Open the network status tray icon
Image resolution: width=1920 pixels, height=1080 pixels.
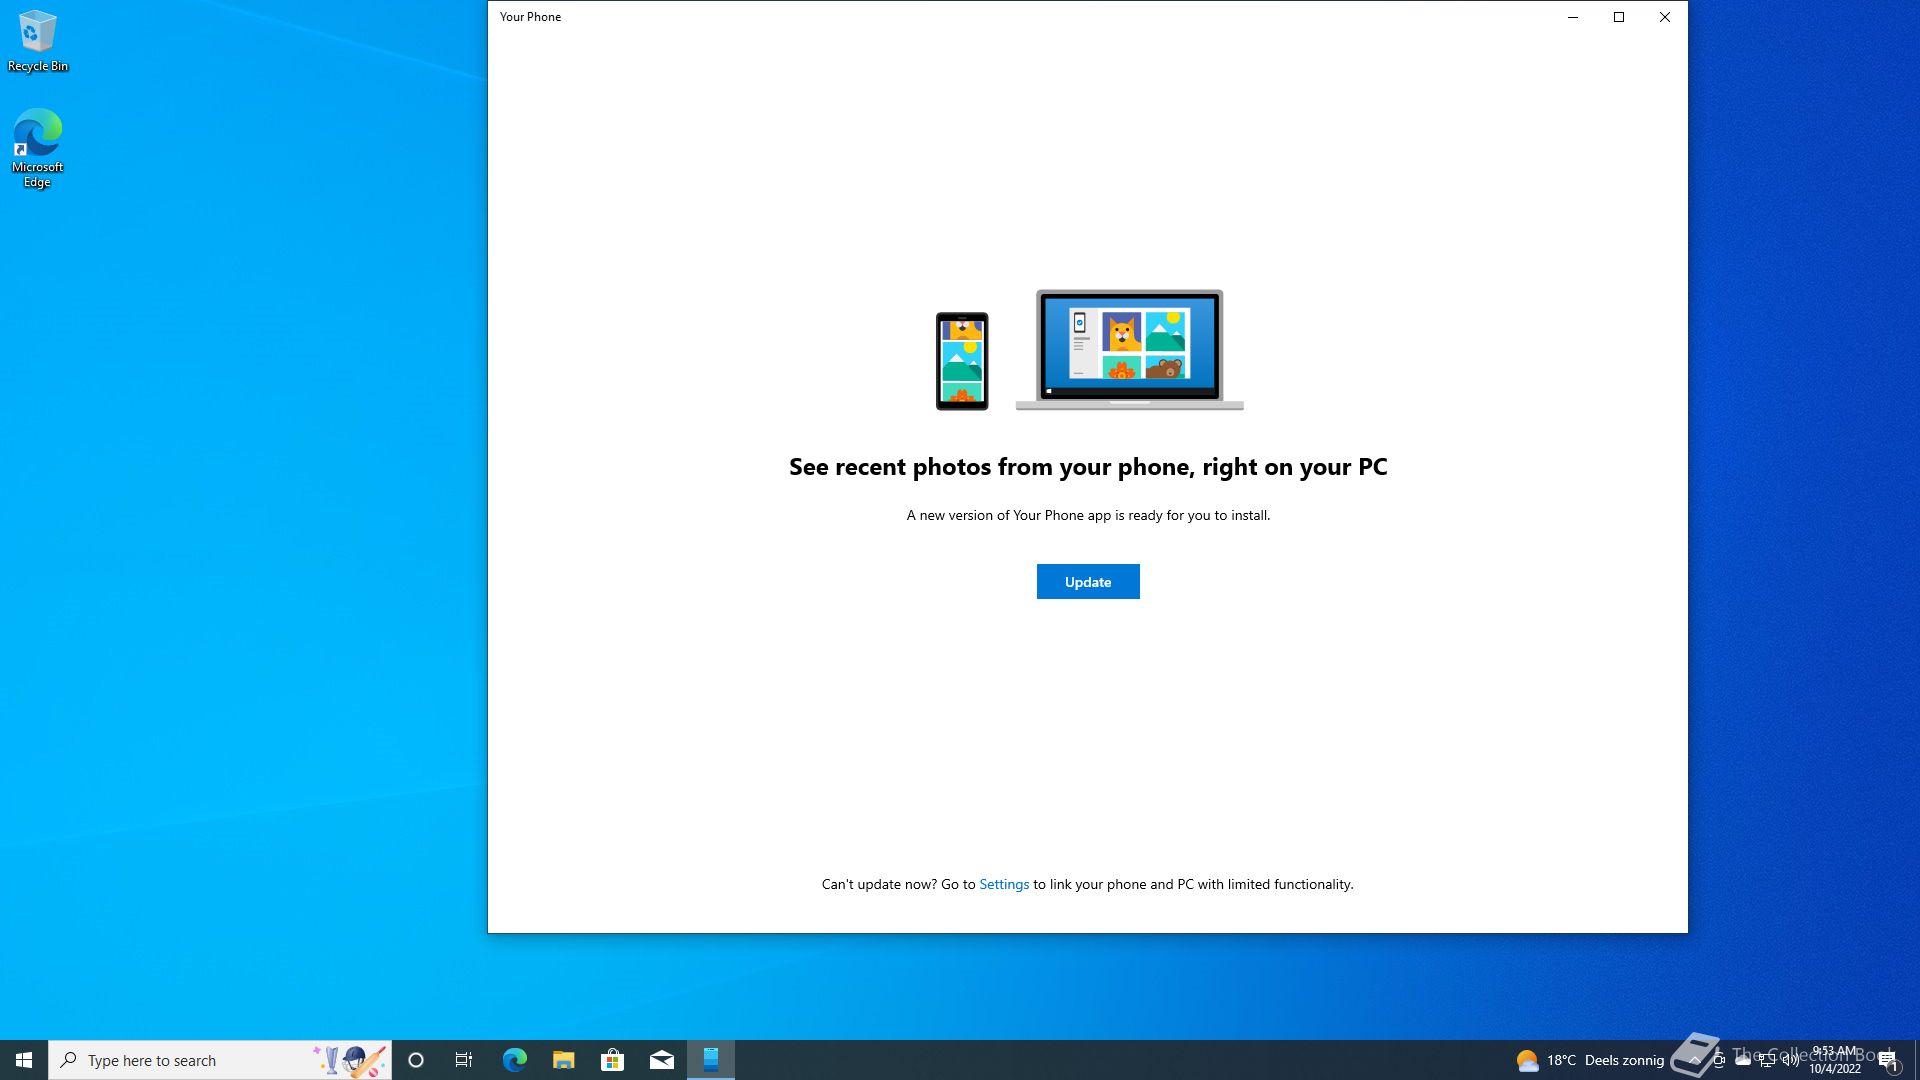(1767, 1061)
